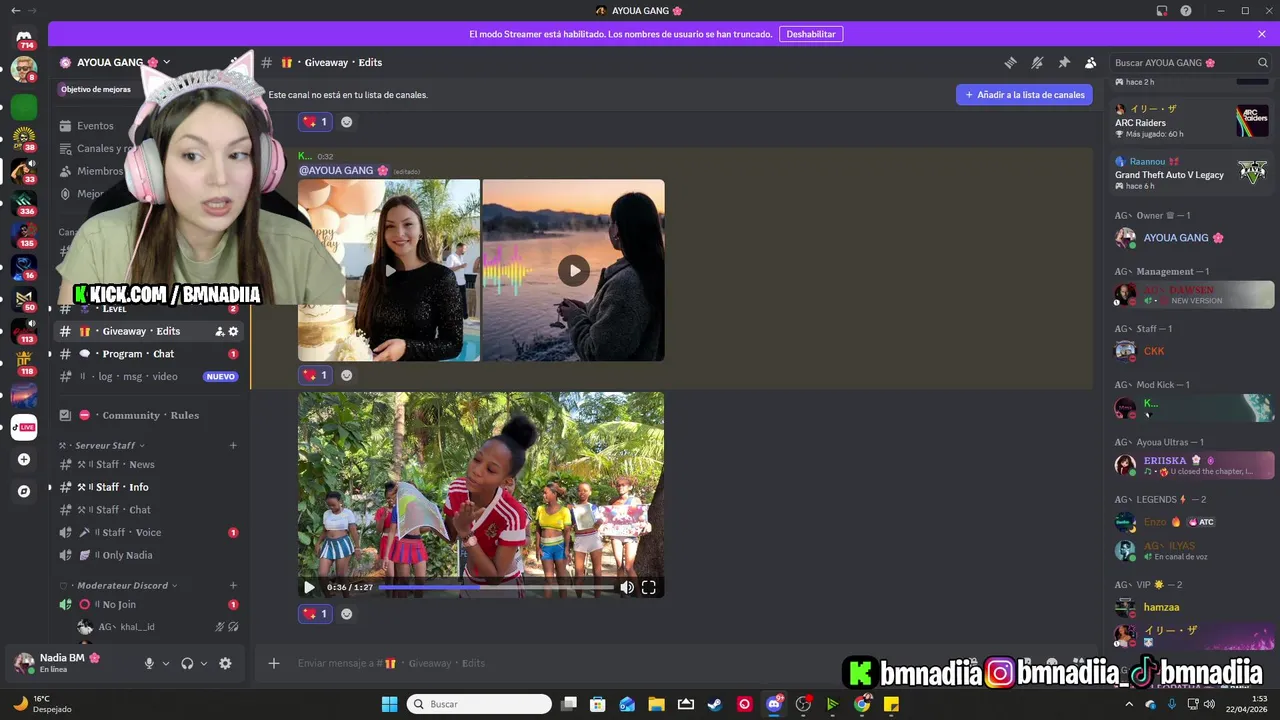Open AYOUA GANG owner member profile

click(x=1192, y=238)
